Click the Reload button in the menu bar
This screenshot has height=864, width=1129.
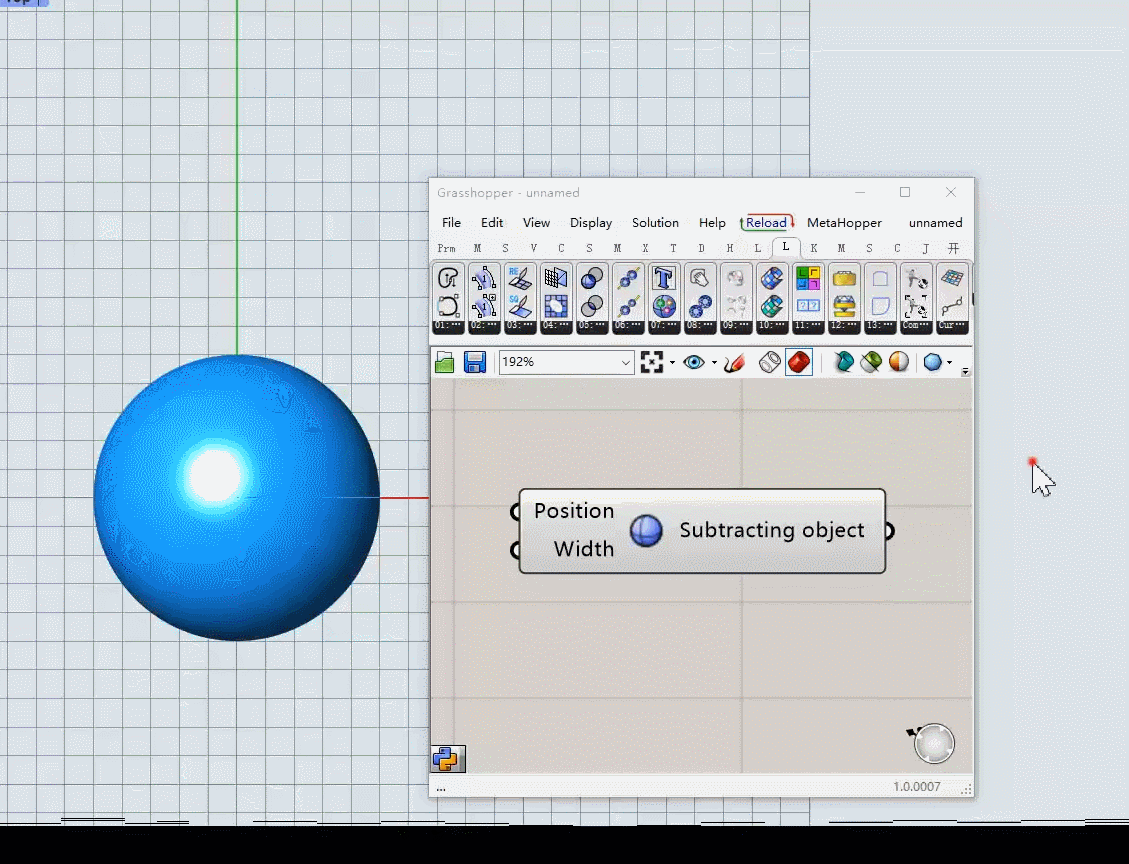click(x=767, y=223)
